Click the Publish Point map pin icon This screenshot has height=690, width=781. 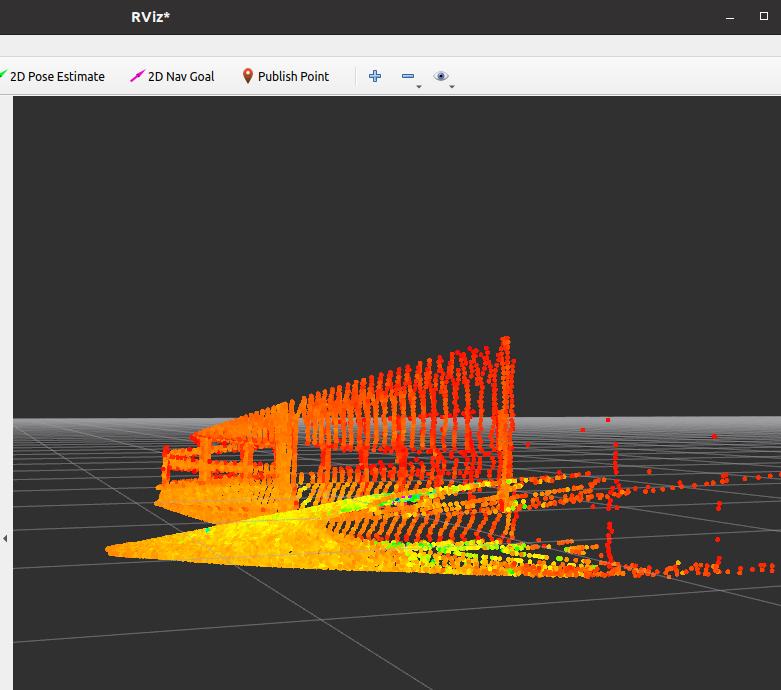[x=248, y=76]
